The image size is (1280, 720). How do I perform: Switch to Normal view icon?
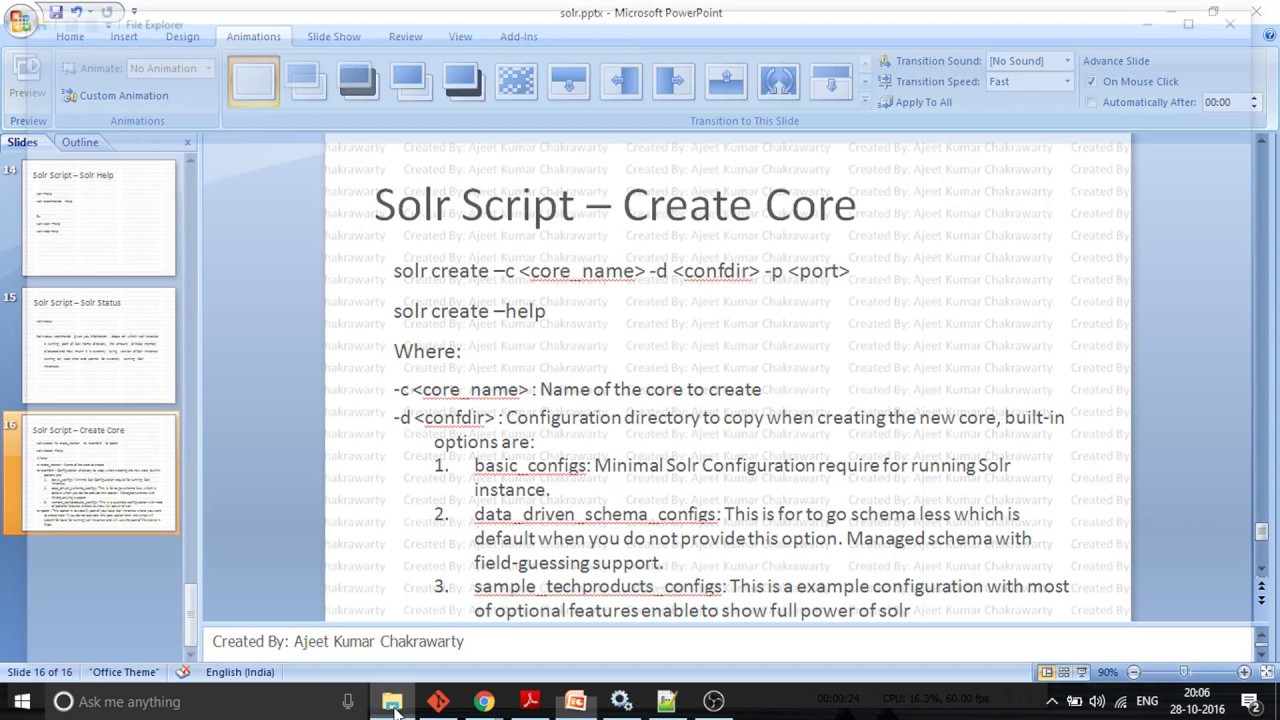tap(1046, 672)
